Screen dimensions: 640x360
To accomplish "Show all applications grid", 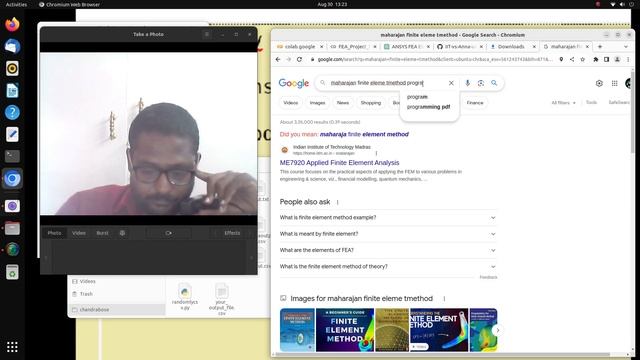I will pyautogui.click(x=12, y=347).
